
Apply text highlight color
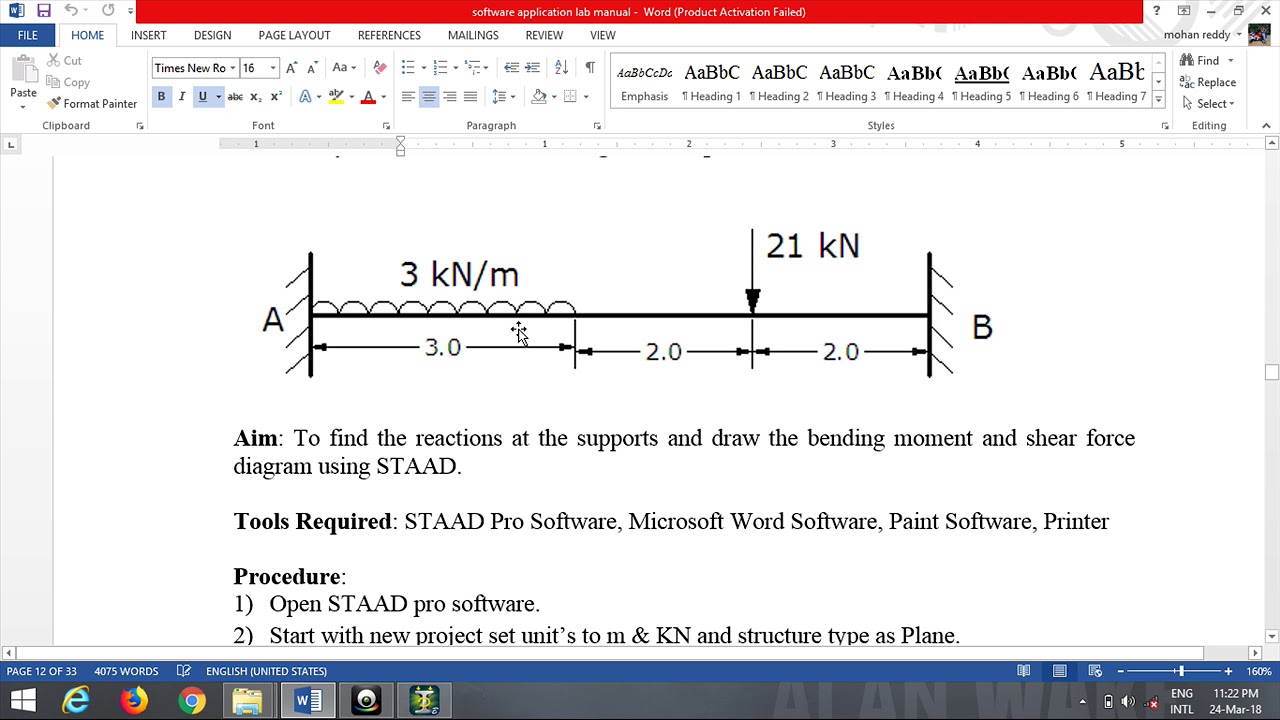click(x=336, y=97)
